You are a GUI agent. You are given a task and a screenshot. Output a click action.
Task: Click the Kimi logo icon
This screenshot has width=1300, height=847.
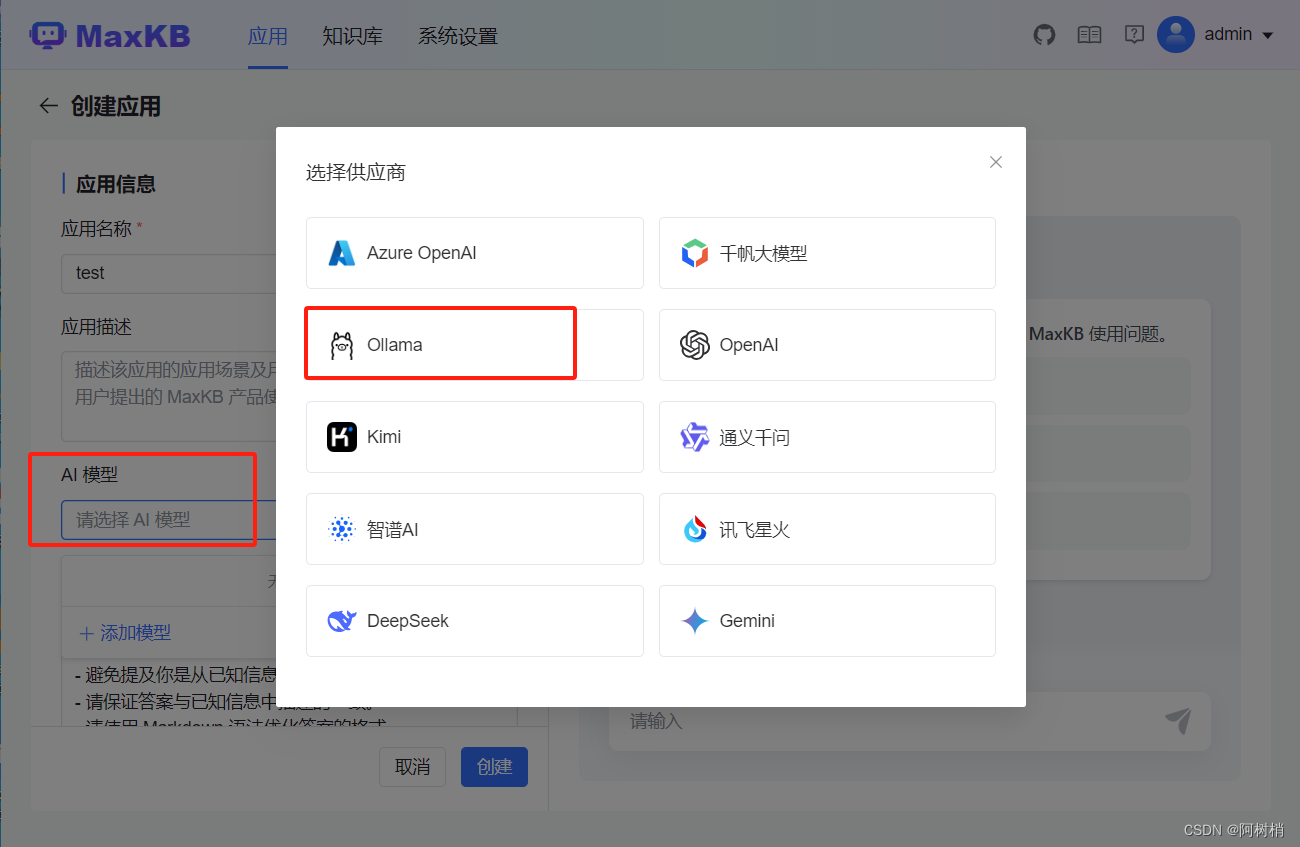pos(342,437)
